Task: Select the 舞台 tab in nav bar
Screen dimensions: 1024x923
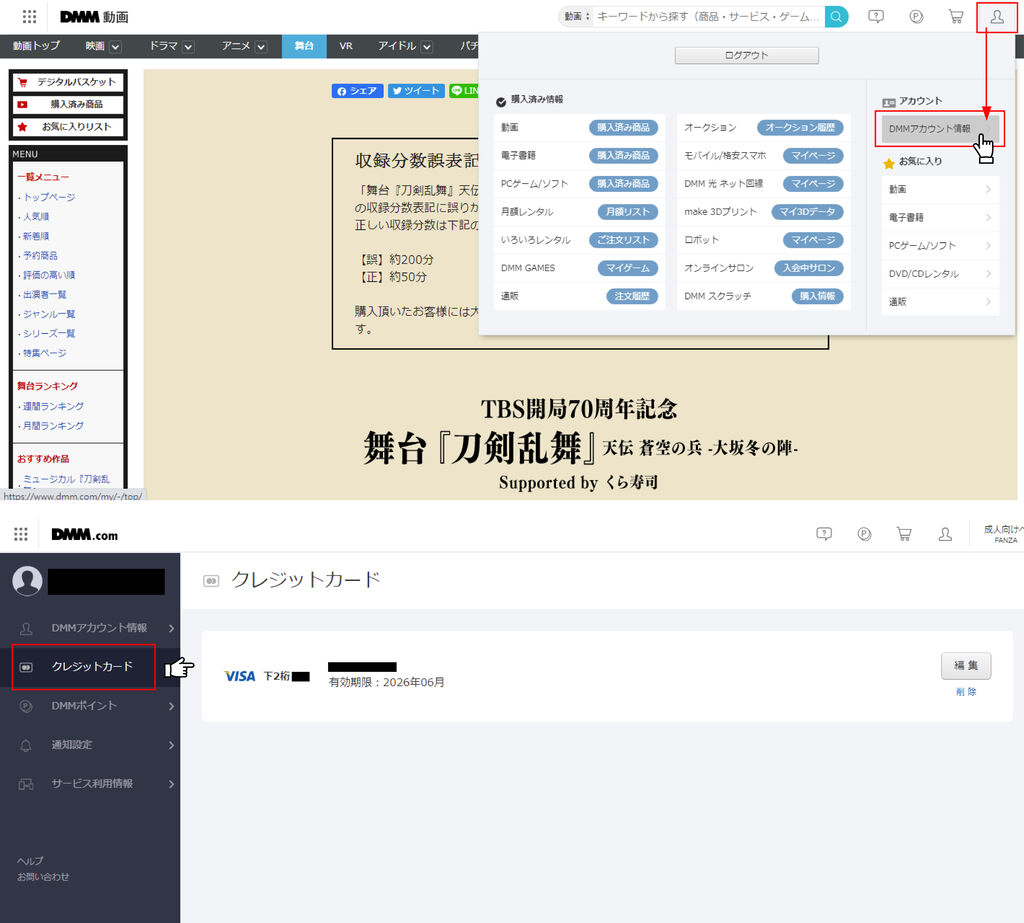Action: click(x=304, y=46)
